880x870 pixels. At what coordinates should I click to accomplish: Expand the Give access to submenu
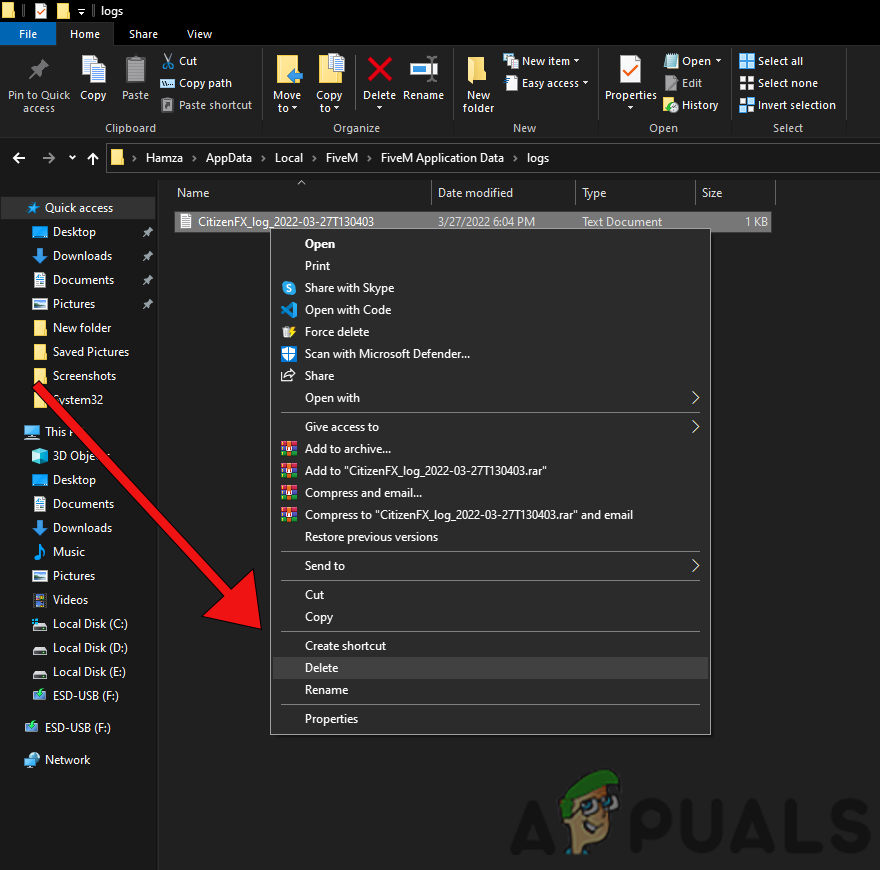coord(490,427)
